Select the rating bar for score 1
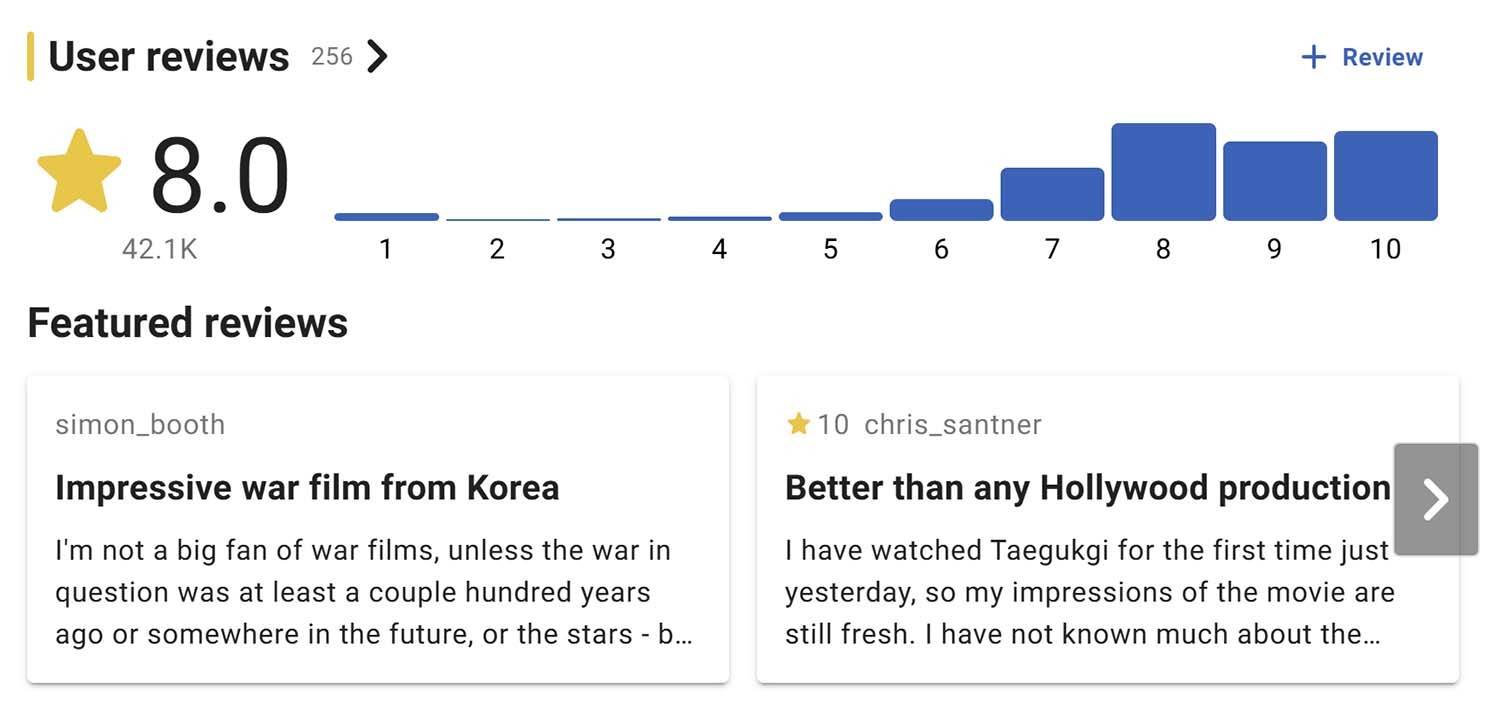 (x=385, y=215)
